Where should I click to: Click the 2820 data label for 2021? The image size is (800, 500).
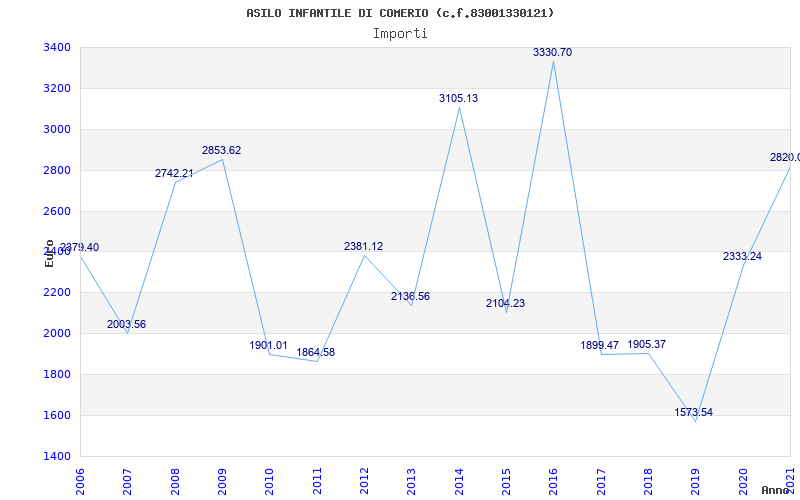click(x=785, y=157)
